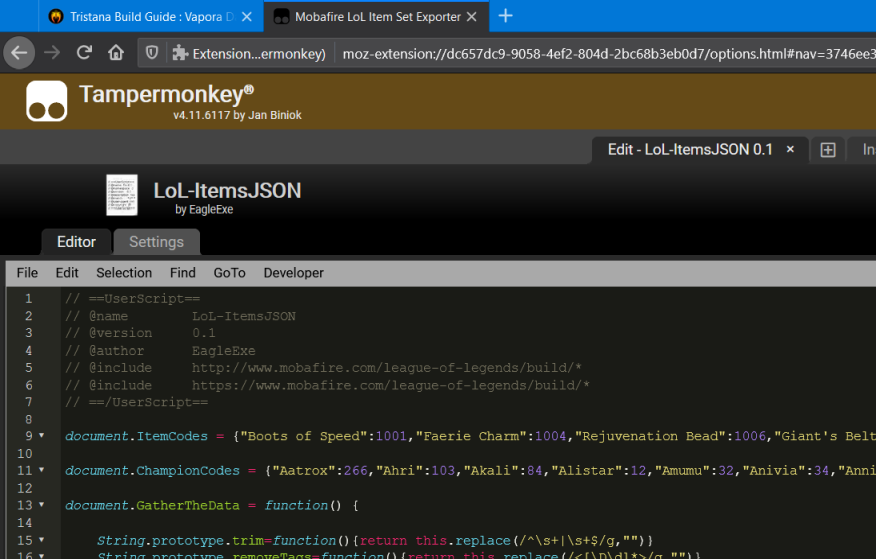Create a new script with plus icon
This screenshot has width=876, height=559.
(827, 150)
